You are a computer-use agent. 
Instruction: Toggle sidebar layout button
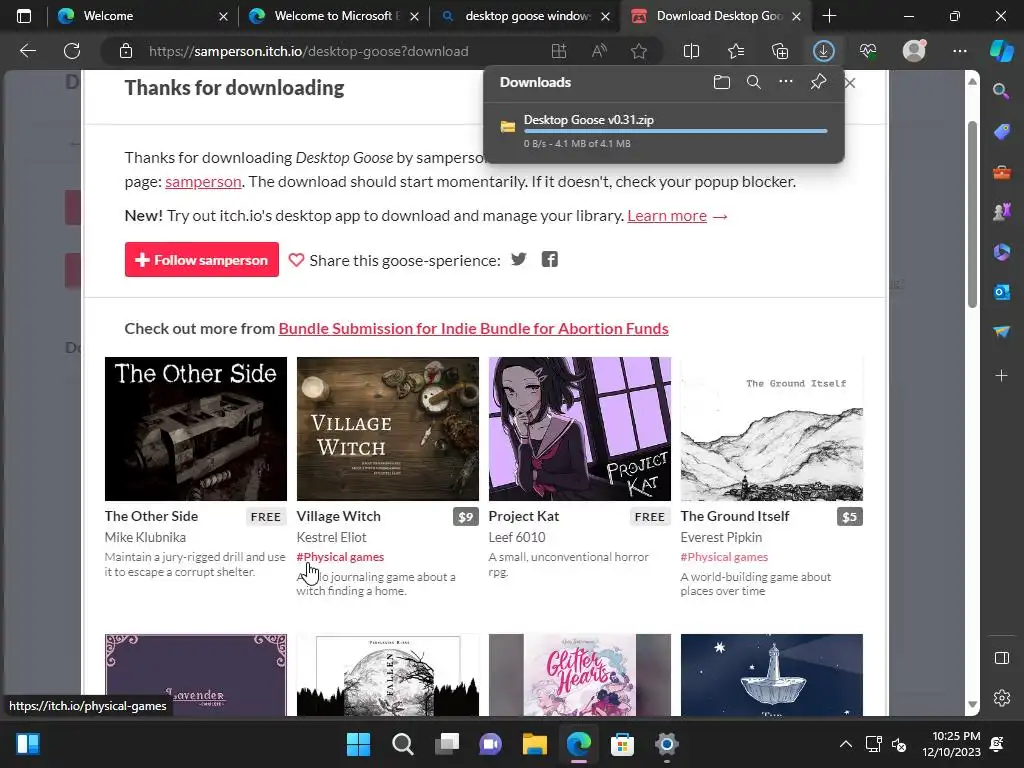pos(1001,658)
